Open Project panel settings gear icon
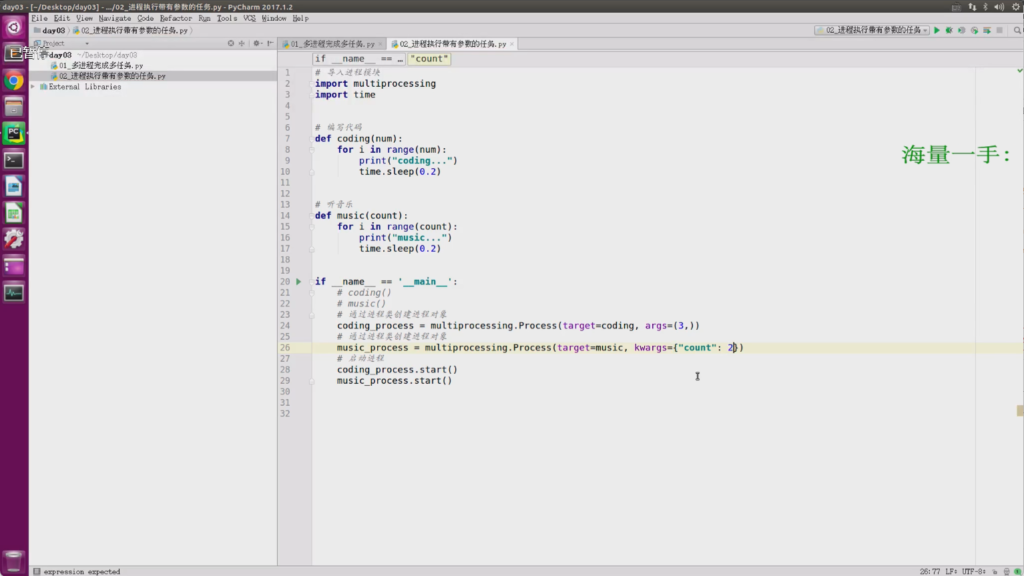The width and height of the screenshot is (1024, 576). [257, 44]
